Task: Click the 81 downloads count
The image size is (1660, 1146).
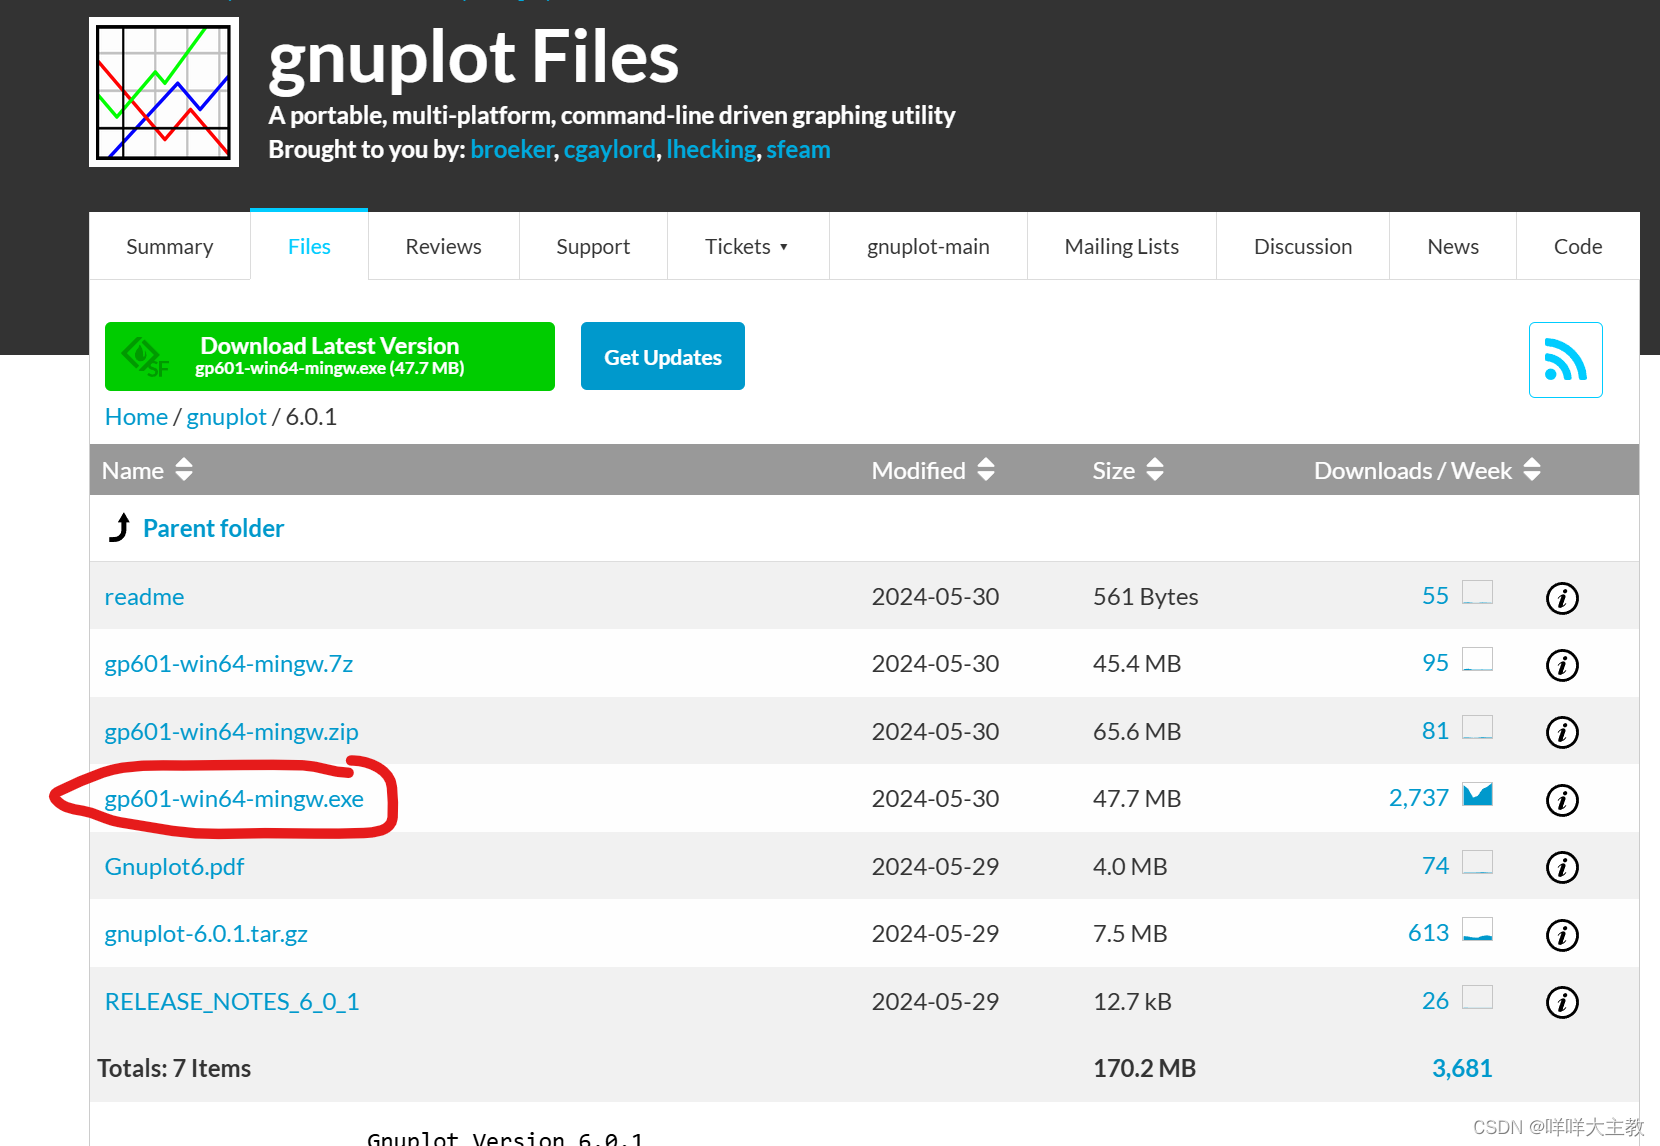Action: coord(1435,730)
